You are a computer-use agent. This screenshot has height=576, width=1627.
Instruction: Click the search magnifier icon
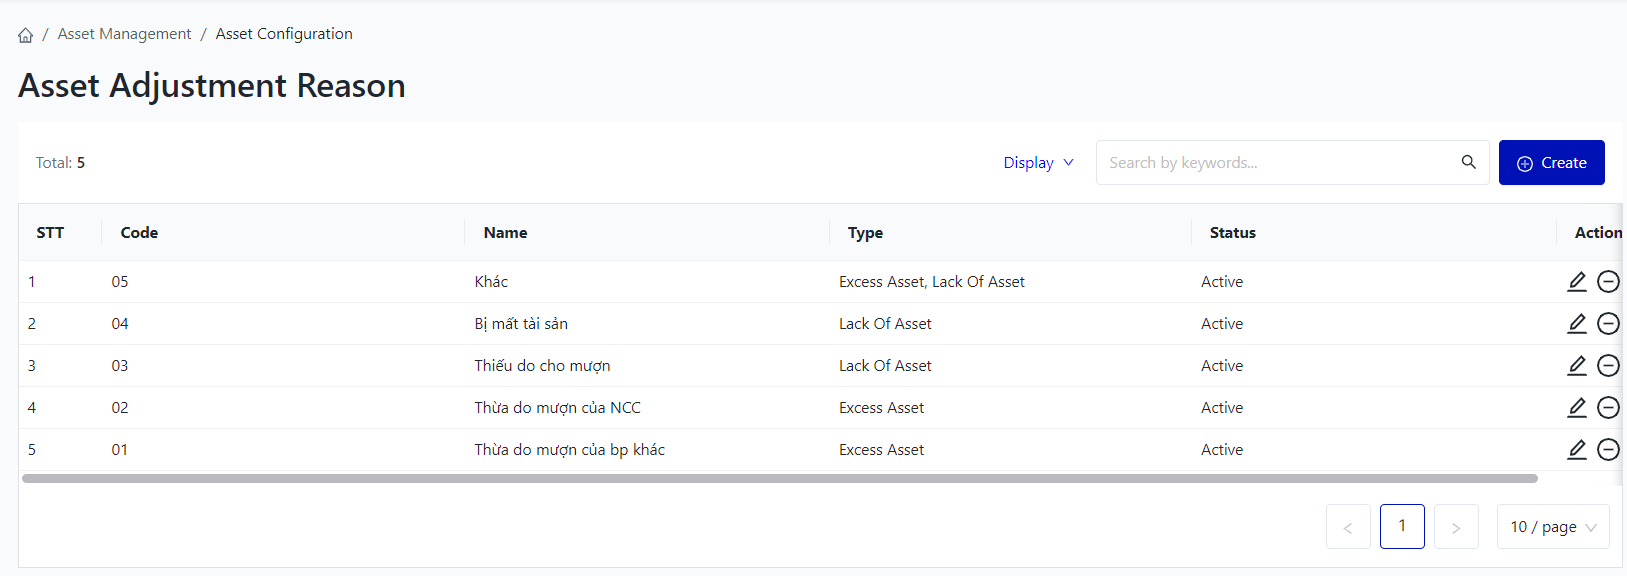point(1468,162)
